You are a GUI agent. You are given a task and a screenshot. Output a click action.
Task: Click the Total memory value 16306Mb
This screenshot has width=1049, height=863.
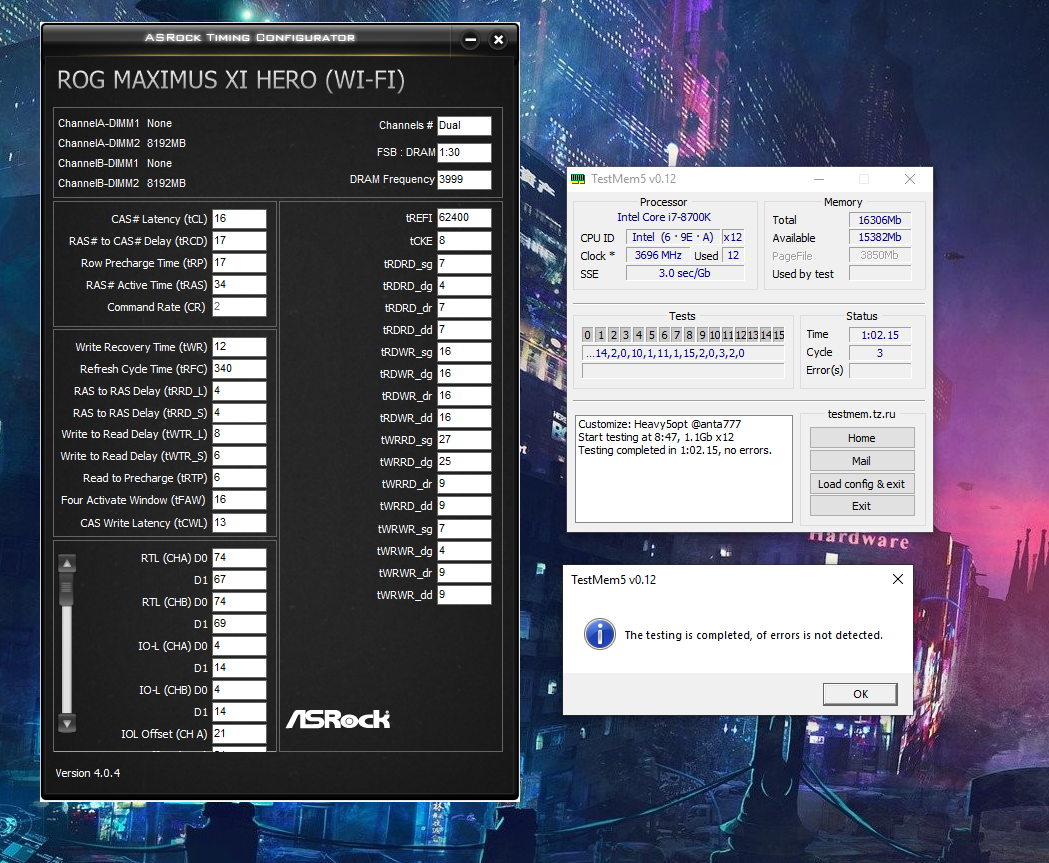coord(880,219)
